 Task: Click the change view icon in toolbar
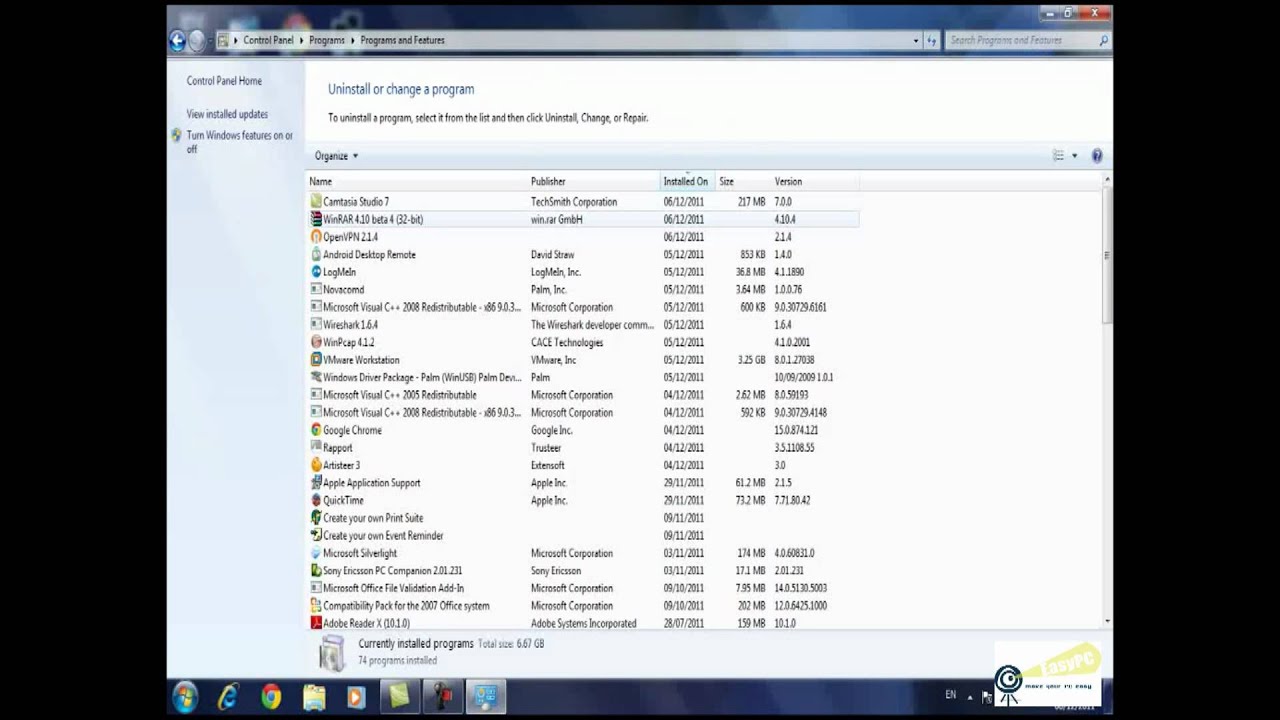coord(1058,156)
